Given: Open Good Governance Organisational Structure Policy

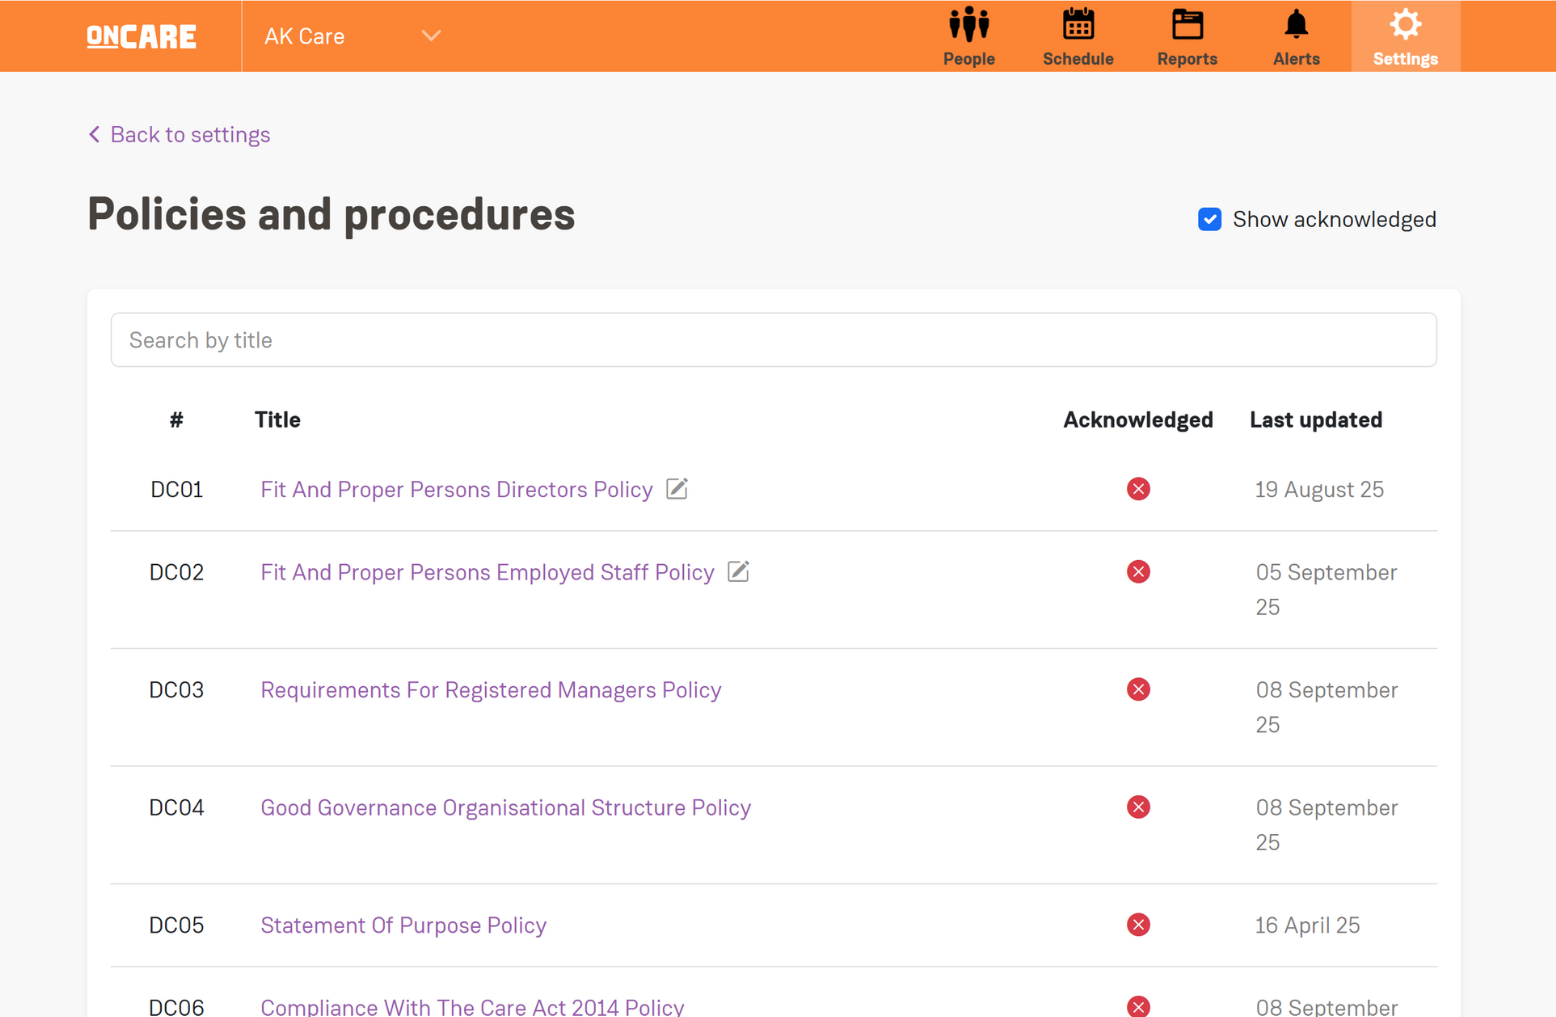Looking at the screenshot, I should tap(505, 808).
